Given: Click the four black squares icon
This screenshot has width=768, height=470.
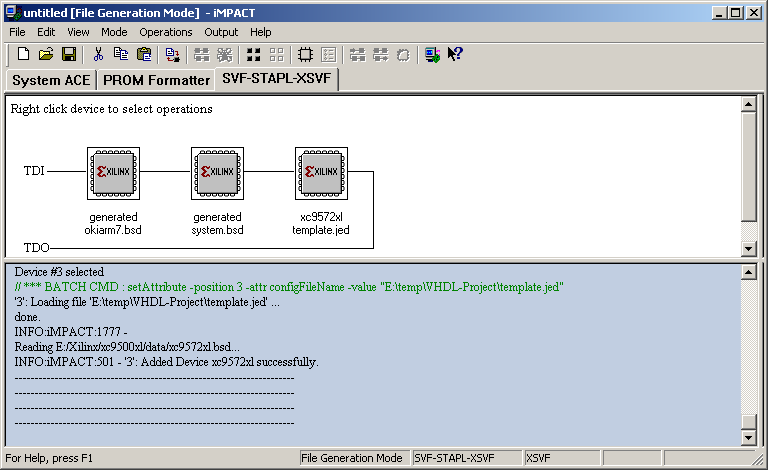Looking at the screenshot, I should (x=253, y=54).
